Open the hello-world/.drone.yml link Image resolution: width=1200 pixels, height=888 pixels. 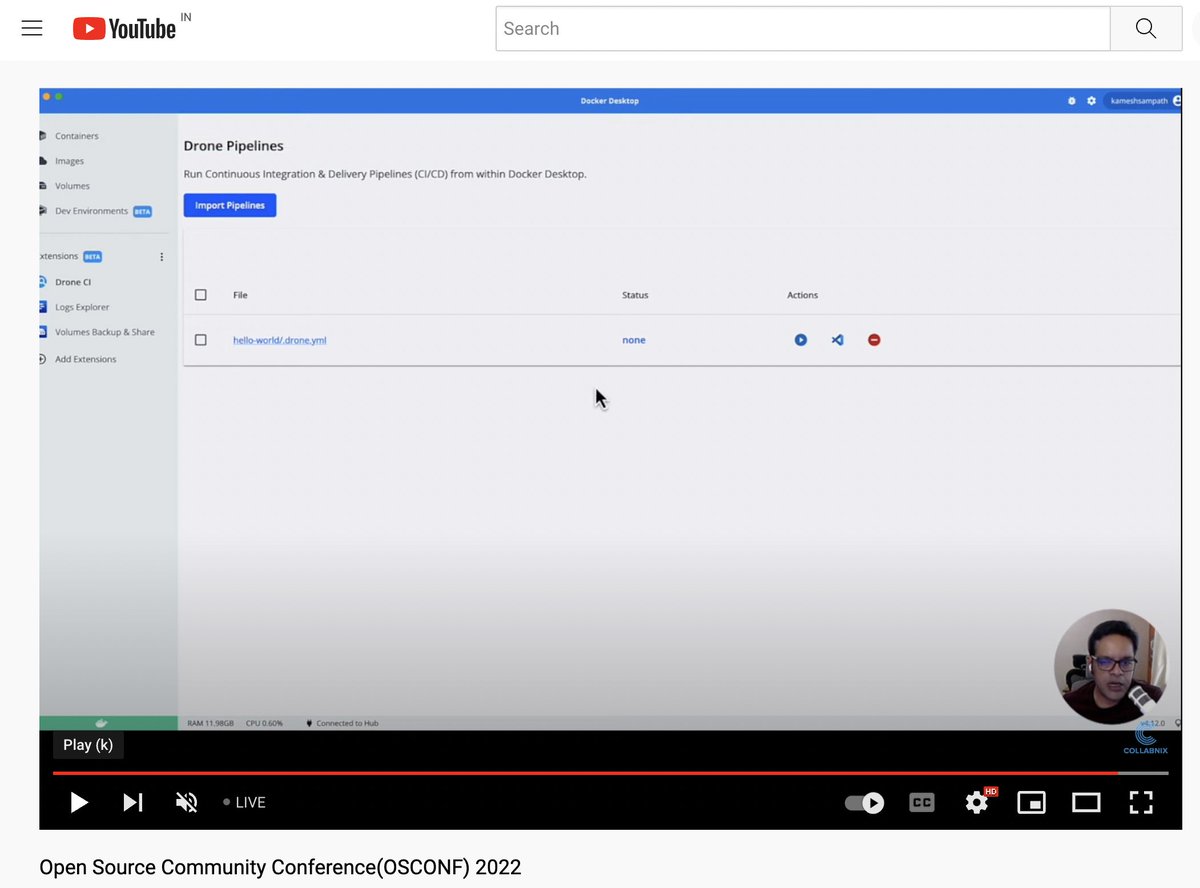click(x=280, y=340)
